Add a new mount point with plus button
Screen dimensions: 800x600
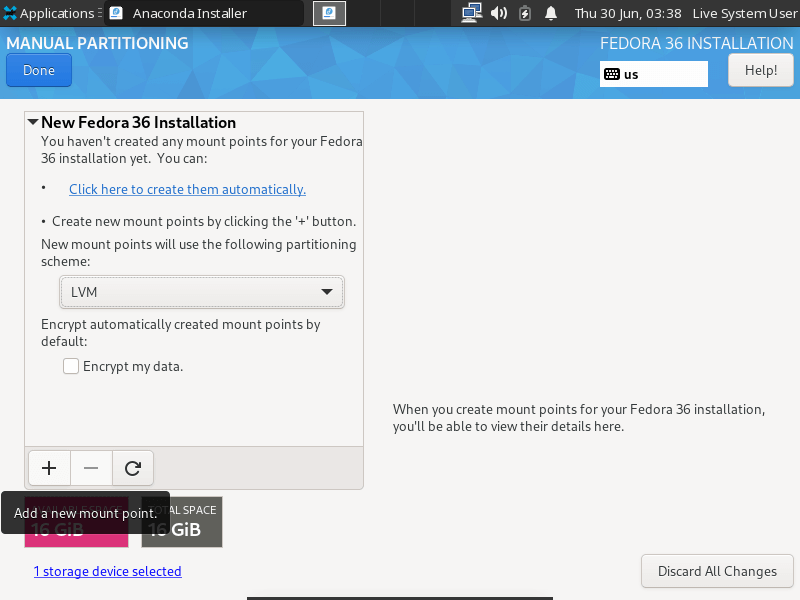tap(49, 467)
